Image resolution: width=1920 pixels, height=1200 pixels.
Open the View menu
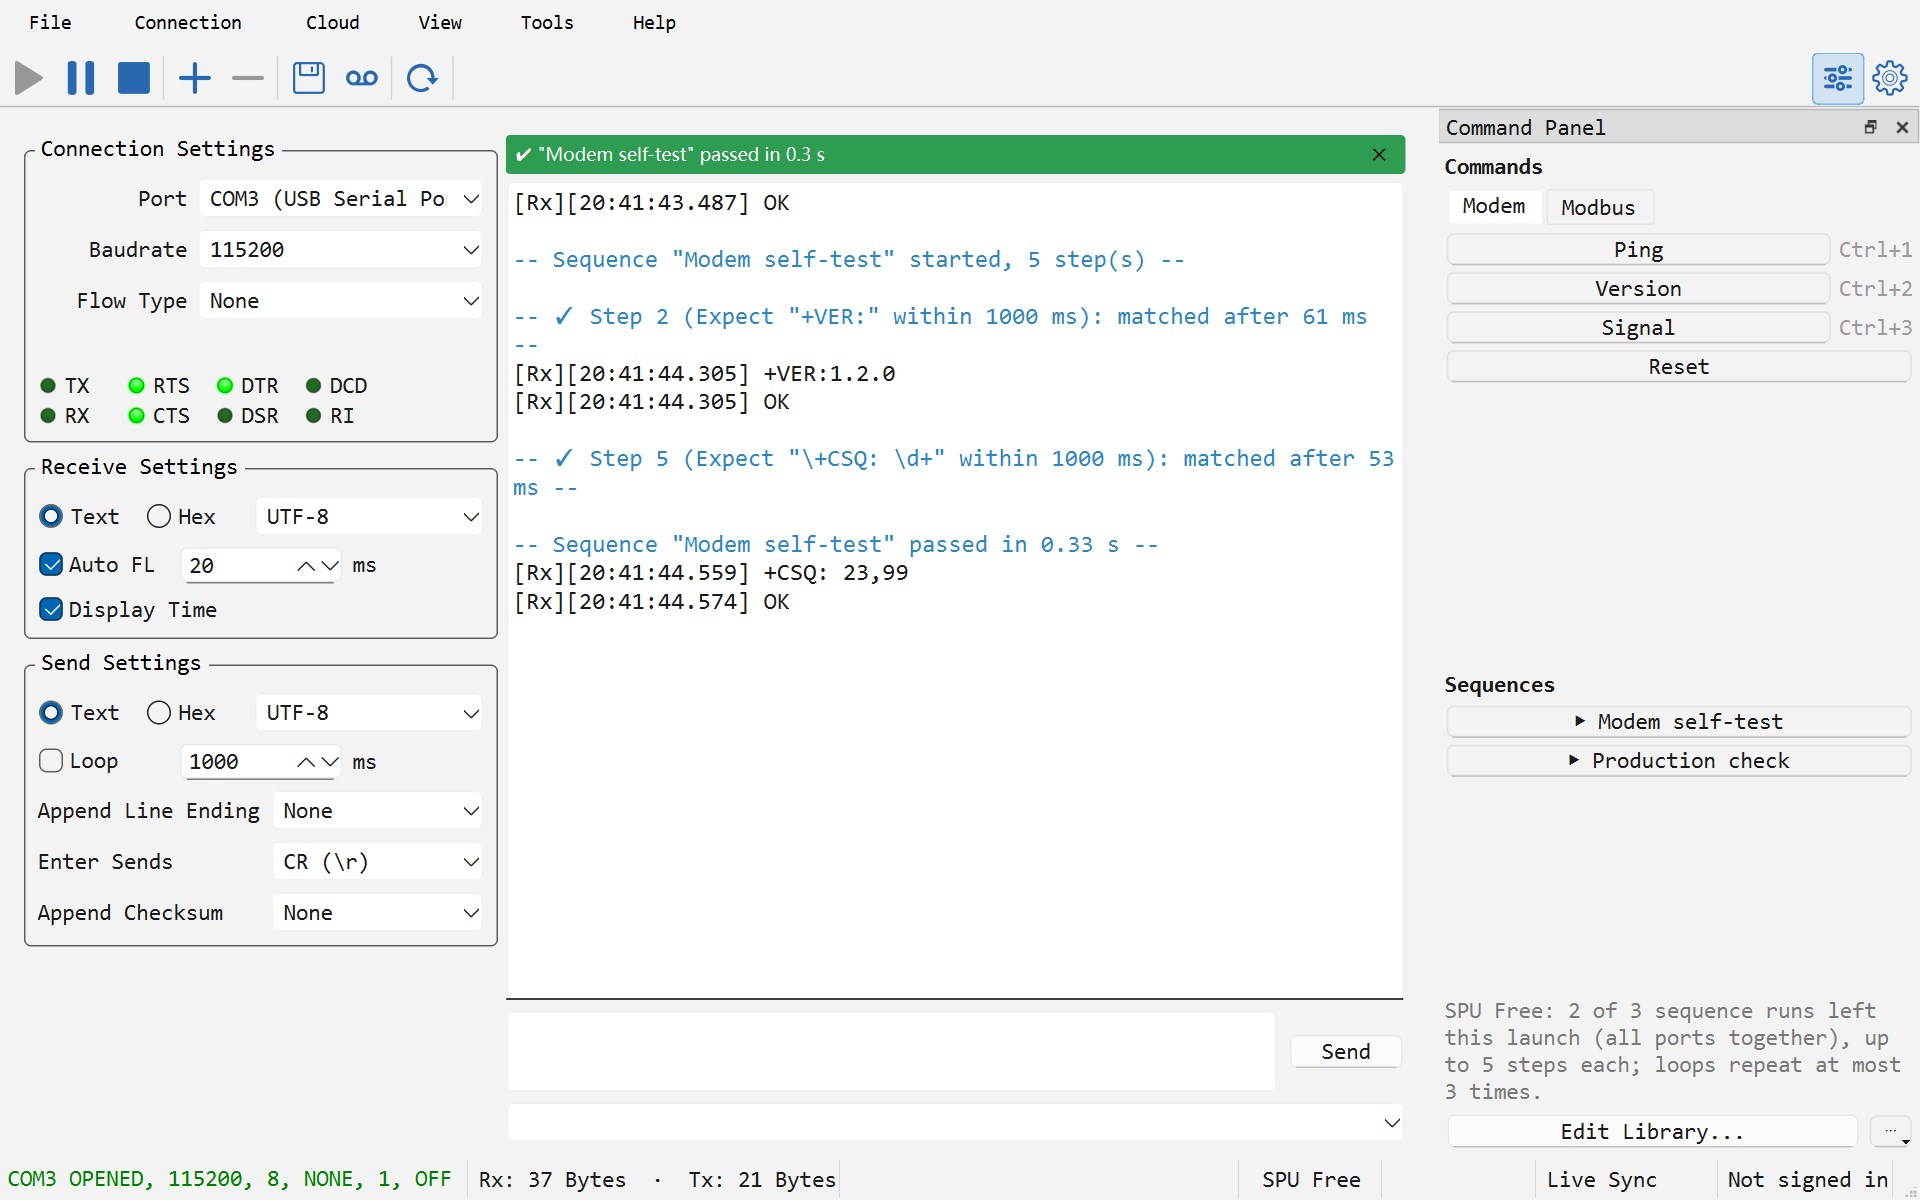pyautogui.click(x=440, y=23)
